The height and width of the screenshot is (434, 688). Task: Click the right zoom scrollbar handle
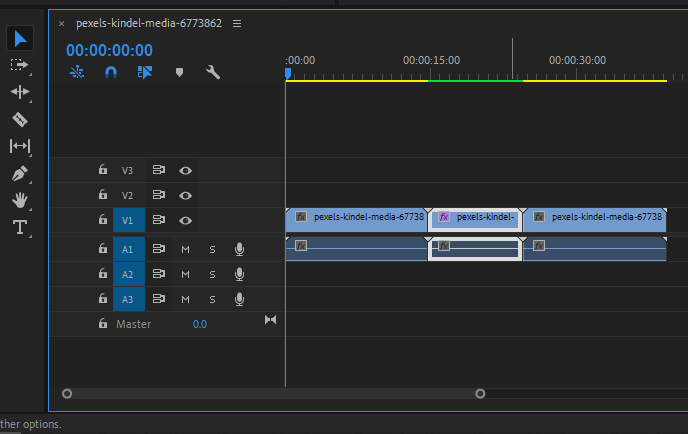(x=480, y=394)
